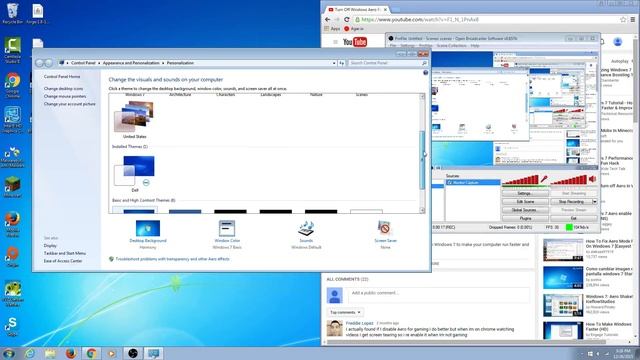Toggle the Monitor Capture source checkbox
Viewport: 640px width, 360px height.
coord(450,182)
